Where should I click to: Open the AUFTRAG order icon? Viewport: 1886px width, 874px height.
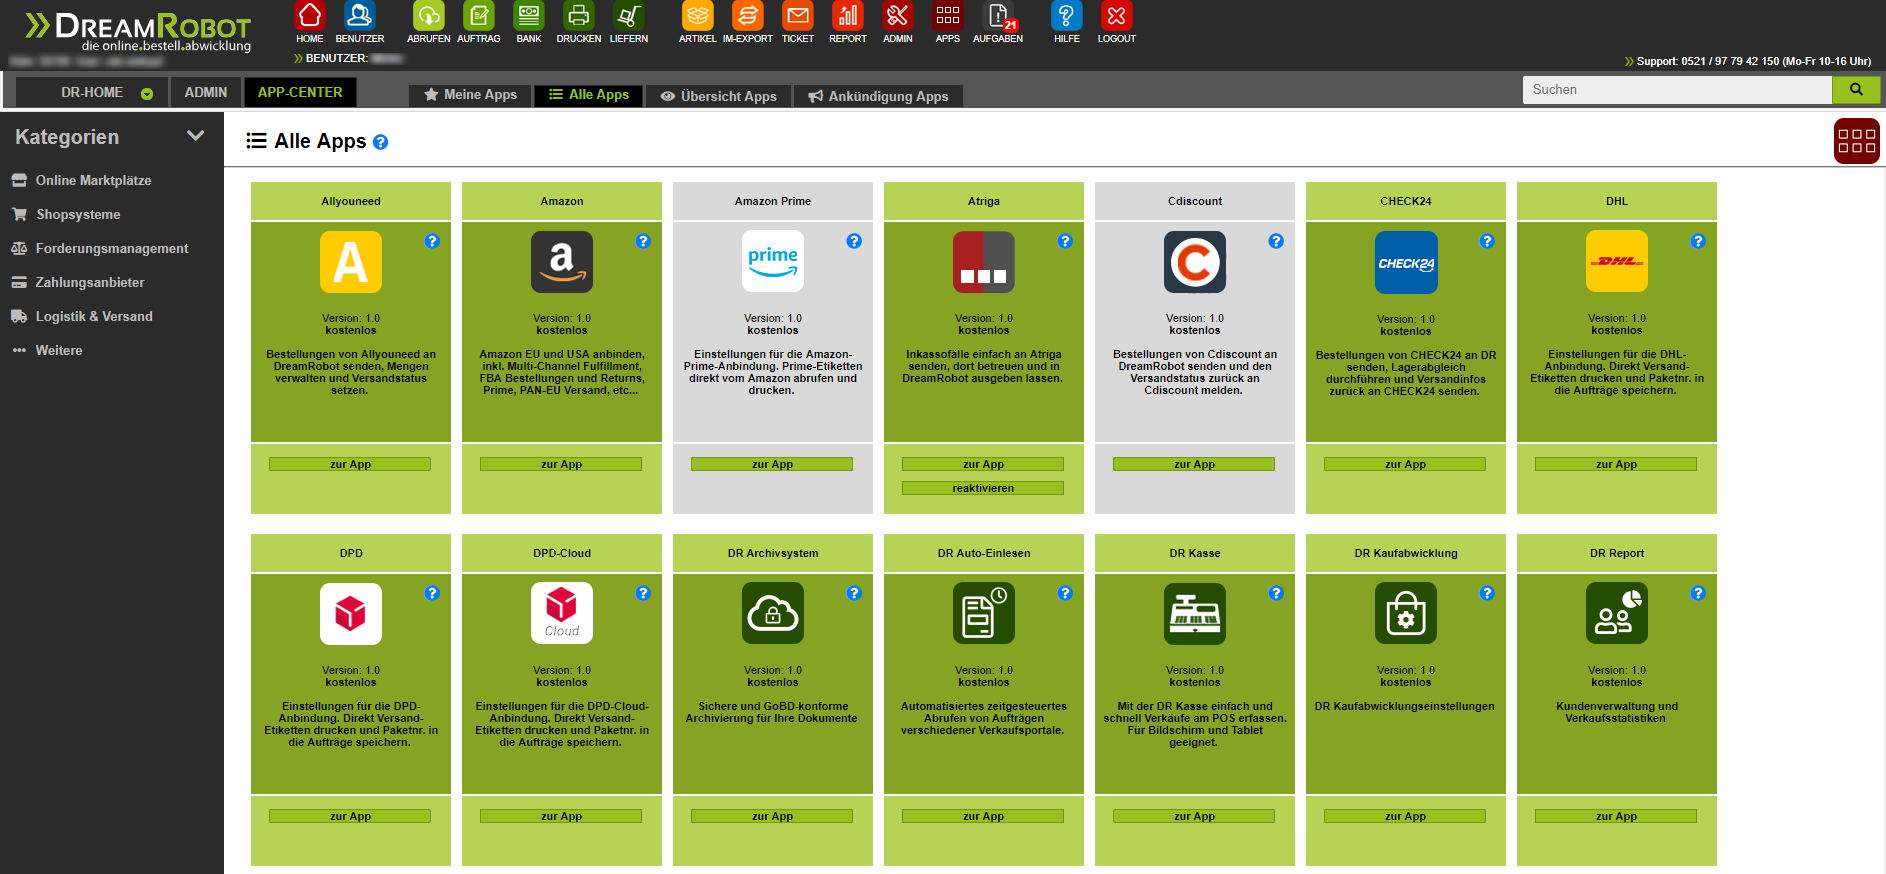[x=479, y=15]
